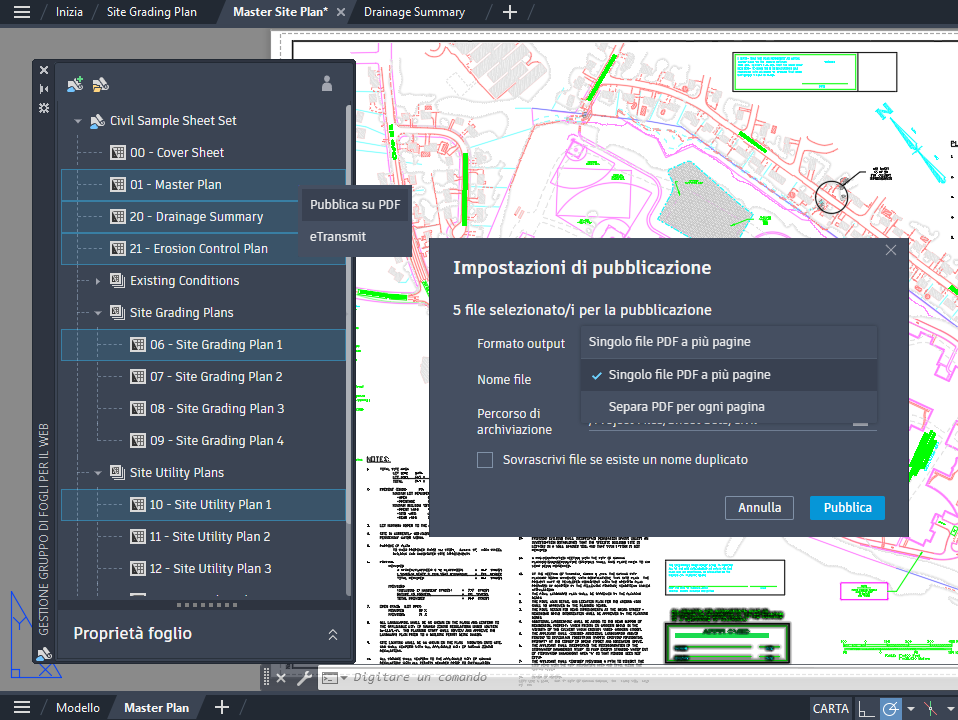
Task: Toggle the ortho mode status bar icon
Action: [866, 708]
